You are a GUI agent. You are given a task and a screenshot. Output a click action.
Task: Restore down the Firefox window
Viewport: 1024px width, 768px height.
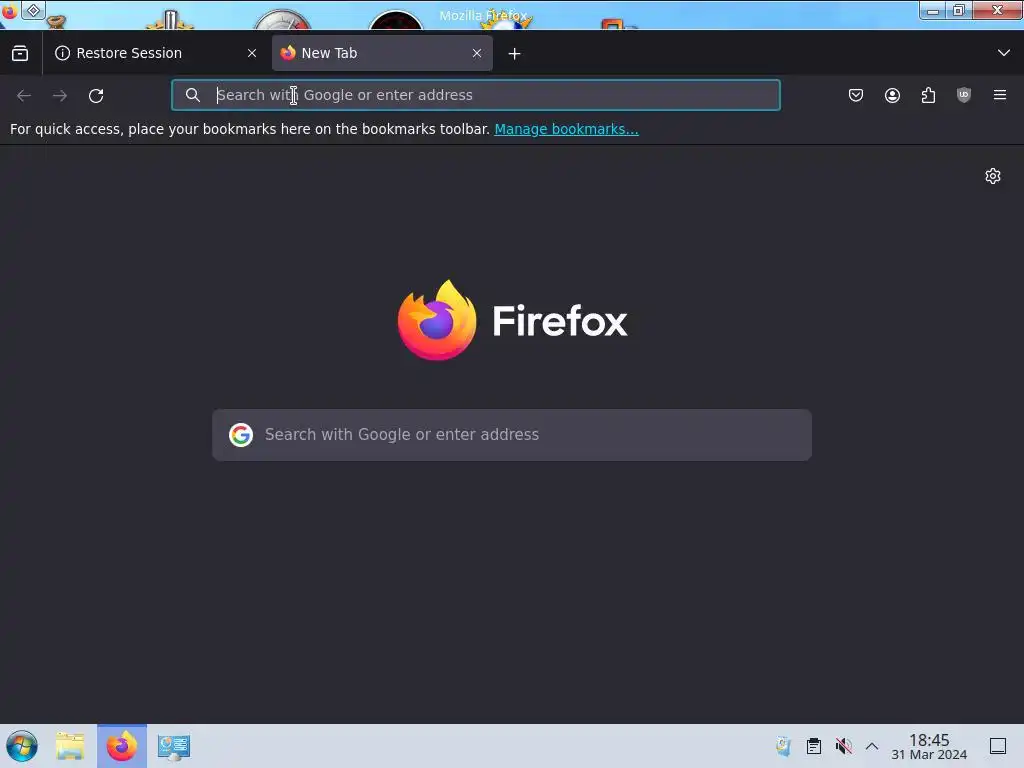[958, 10]
